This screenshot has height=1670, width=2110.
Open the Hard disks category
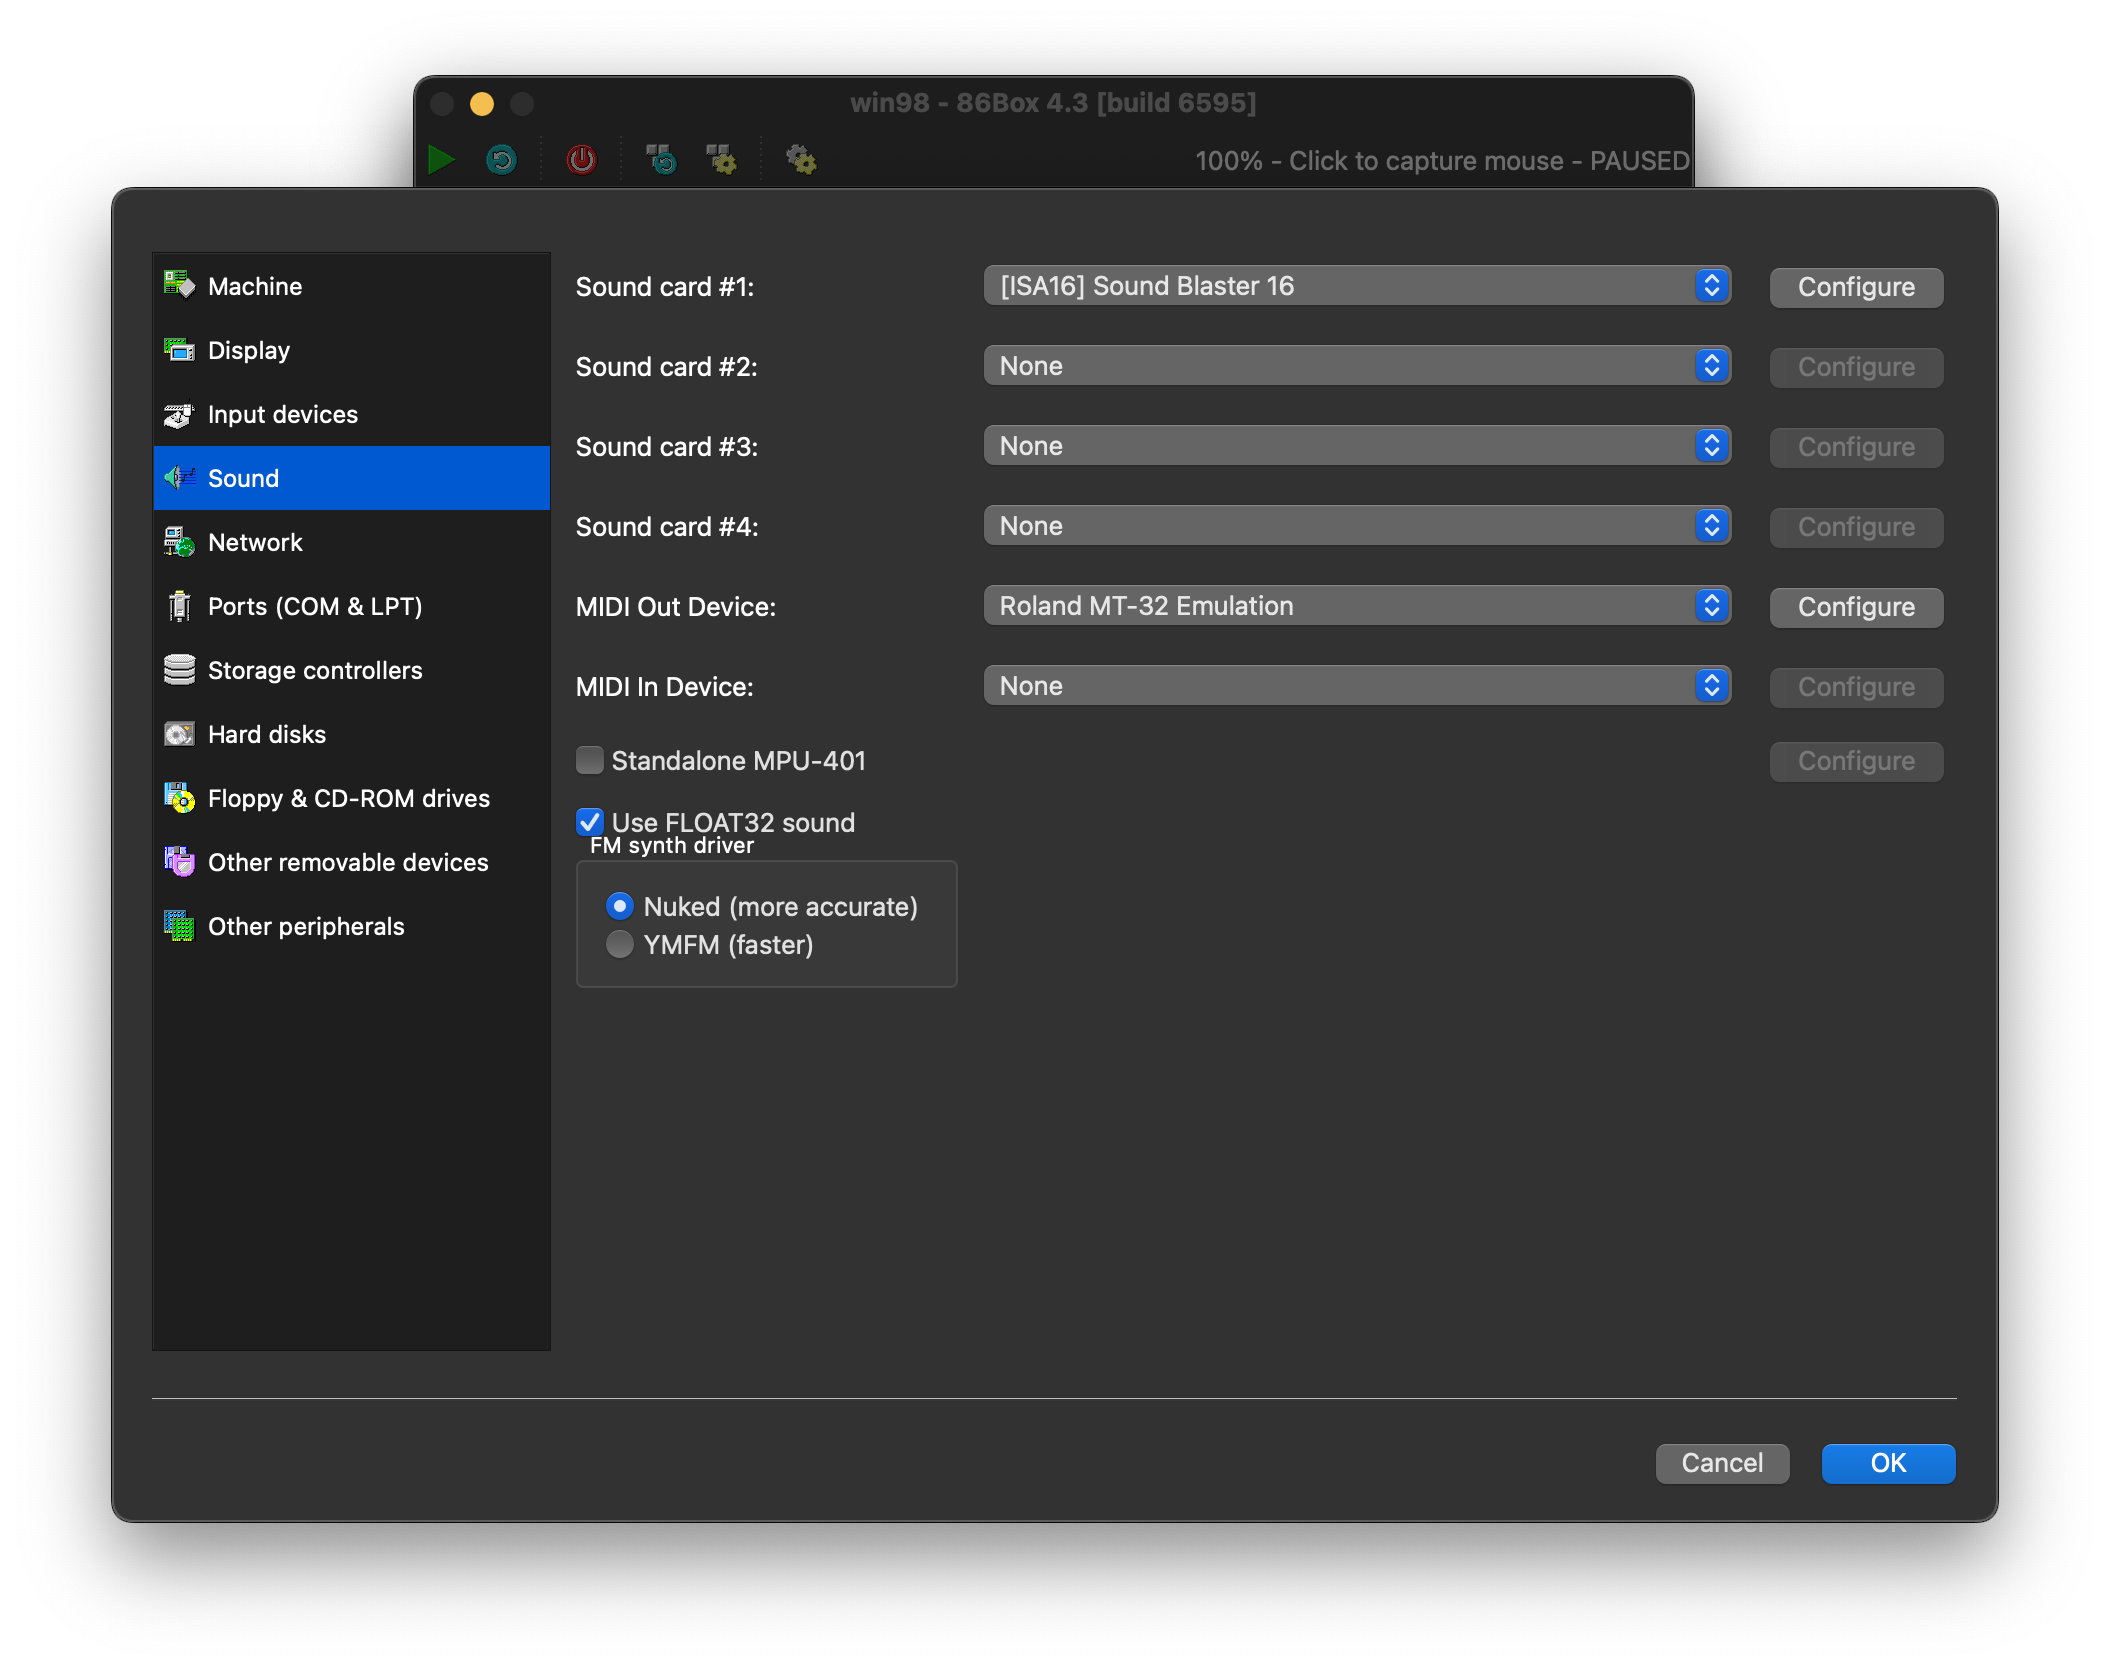pyautogui.click(x=351, y=734)
